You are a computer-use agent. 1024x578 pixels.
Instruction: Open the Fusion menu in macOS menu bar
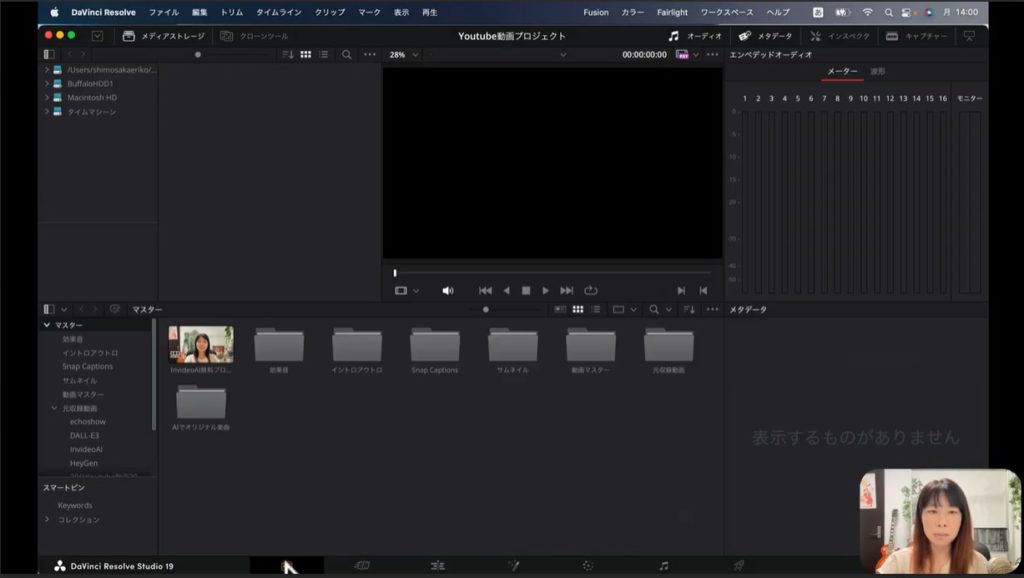[596, 12]
